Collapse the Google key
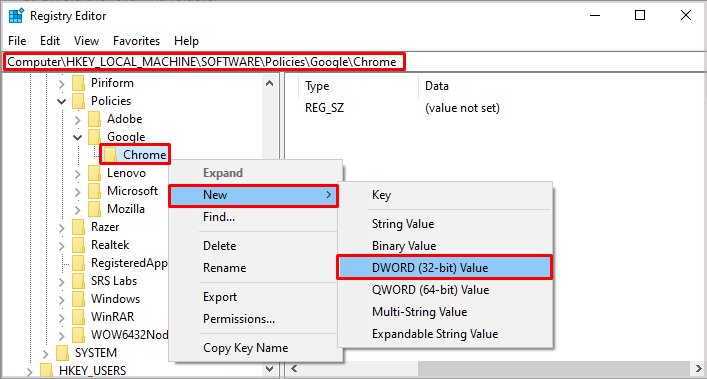The width and height of the screenshot is (707, 379). click(78, 137)
